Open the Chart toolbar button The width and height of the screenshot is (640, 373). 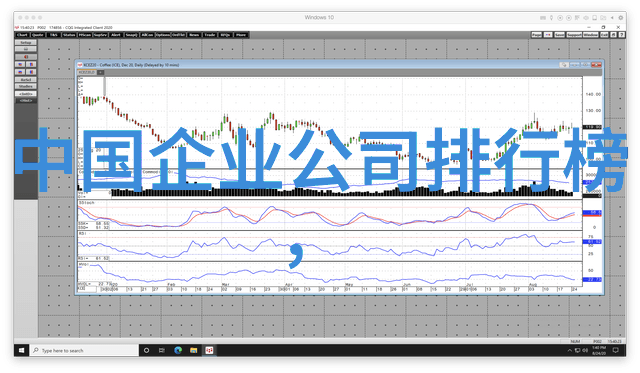click(22, 35)
